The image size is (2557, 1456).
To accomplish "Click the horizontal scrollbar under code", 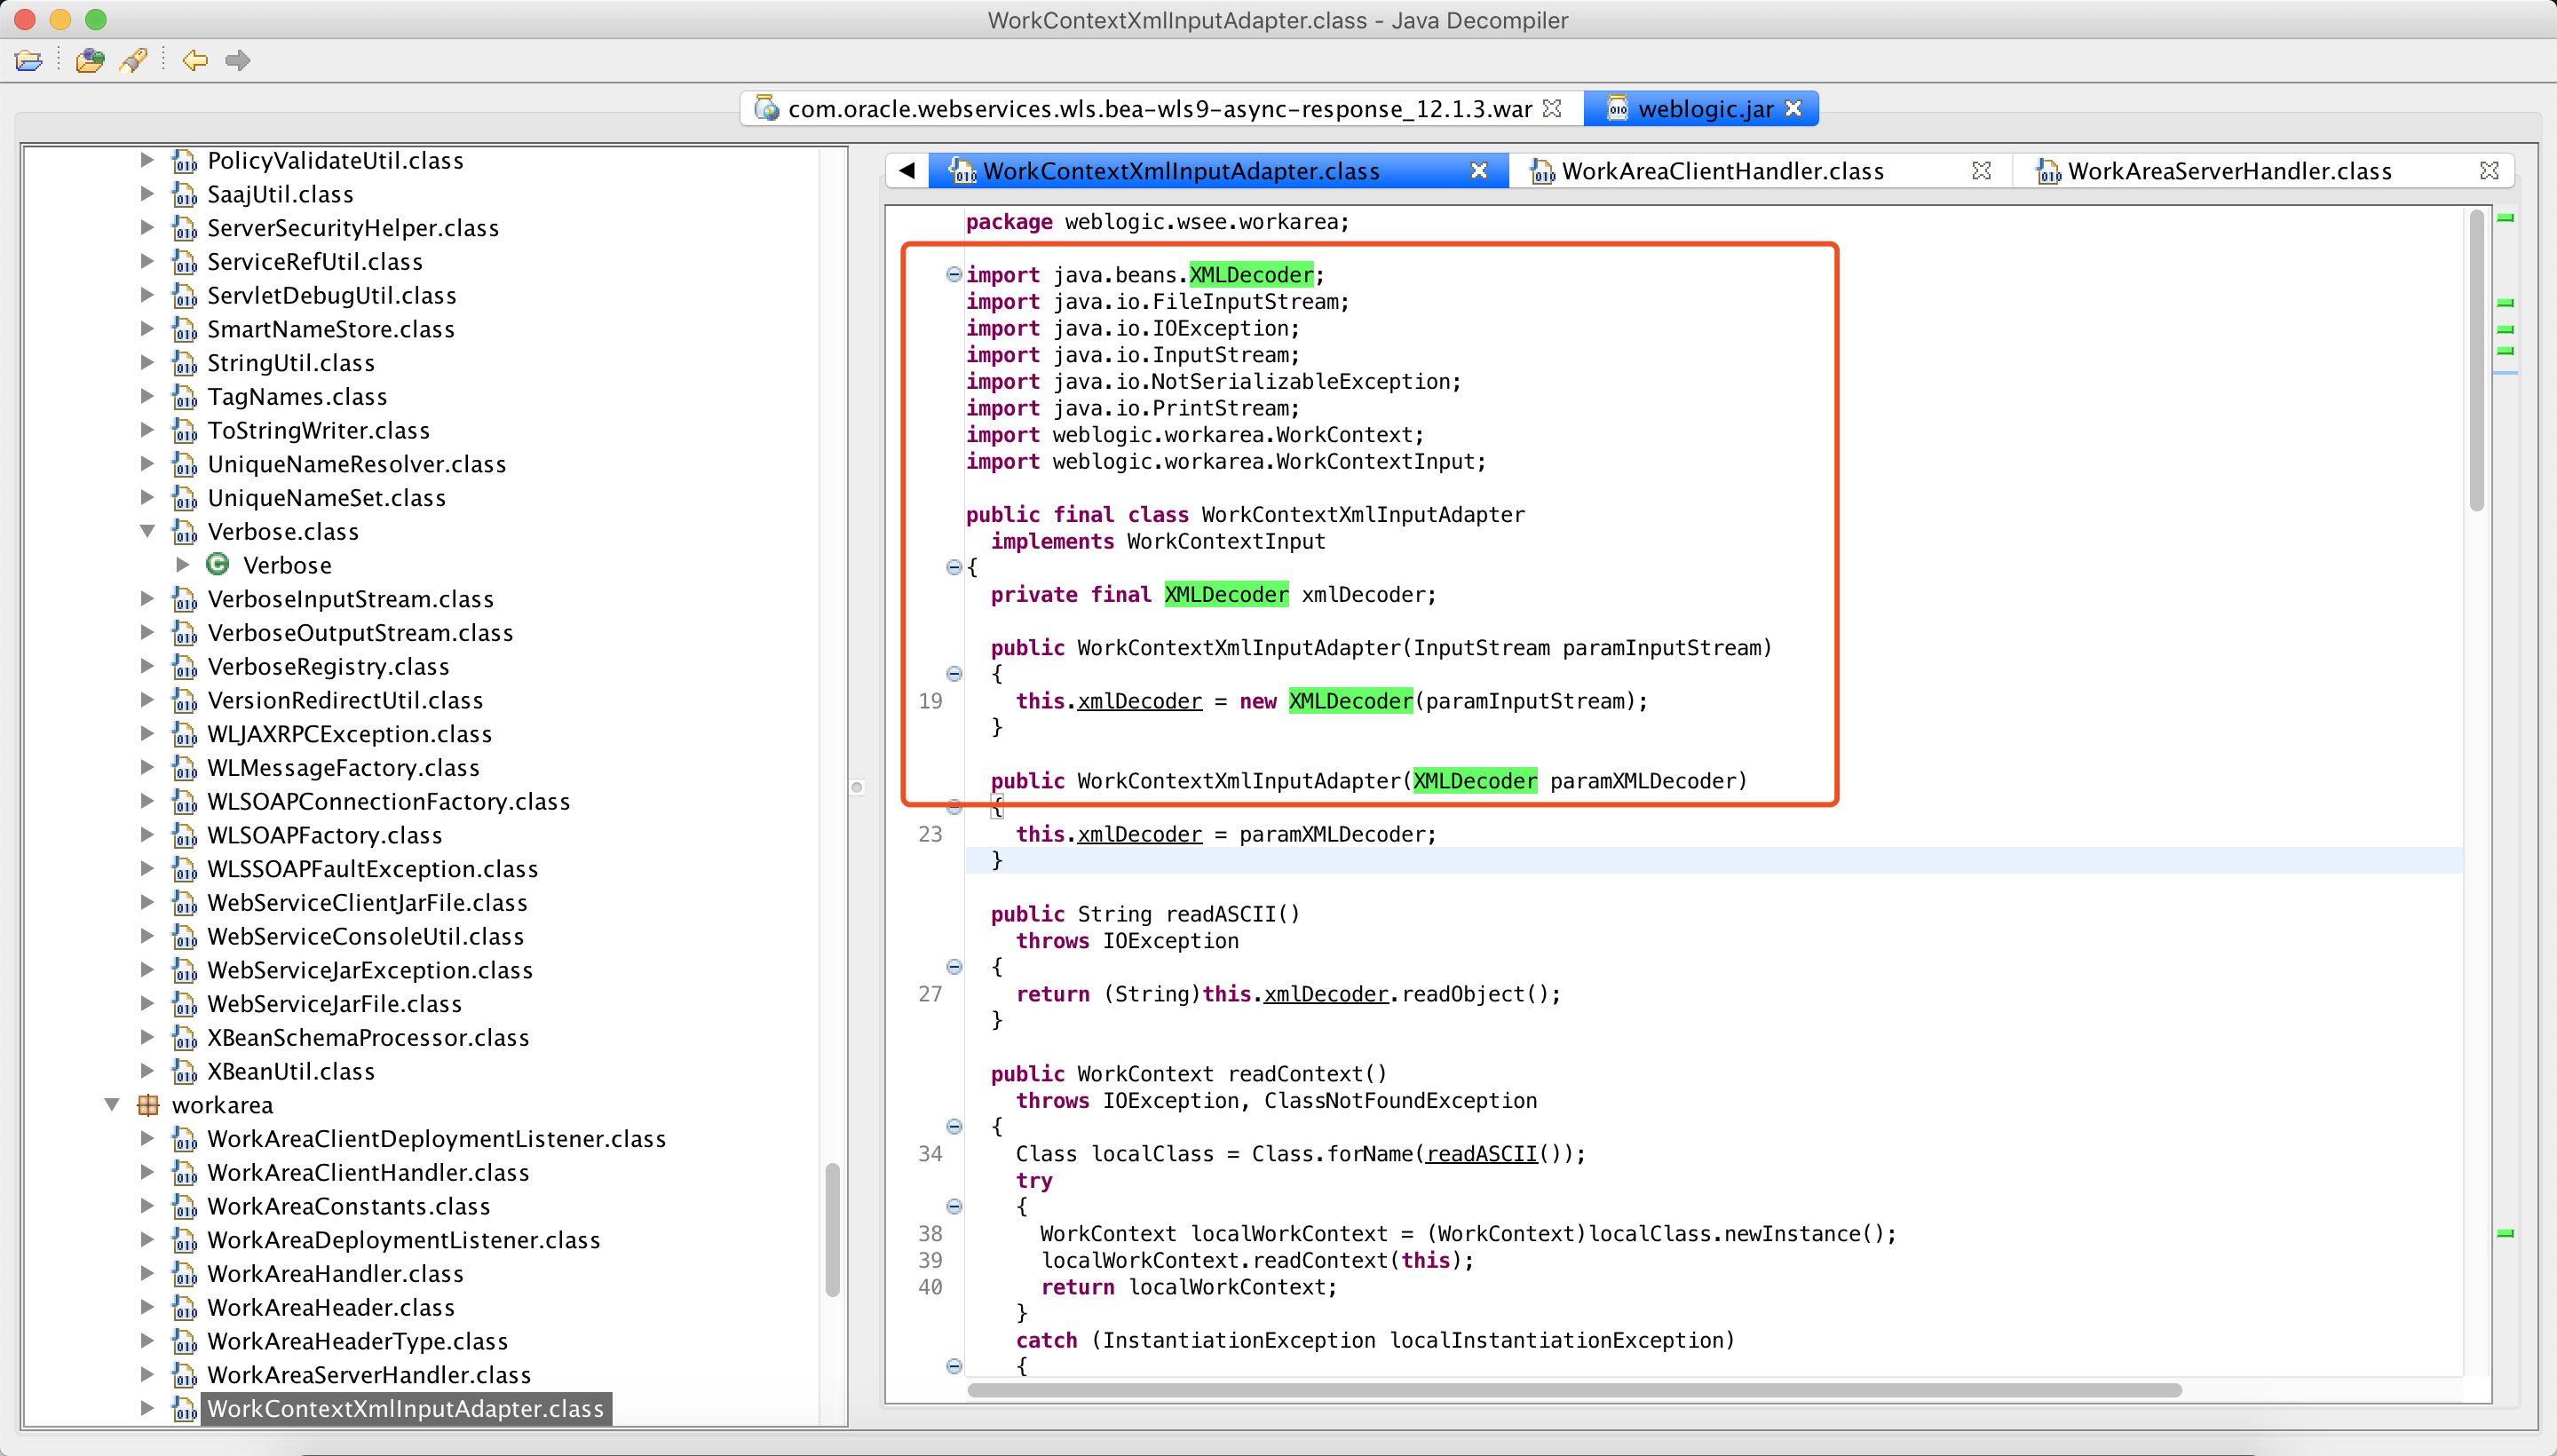I will 1574,1390.
